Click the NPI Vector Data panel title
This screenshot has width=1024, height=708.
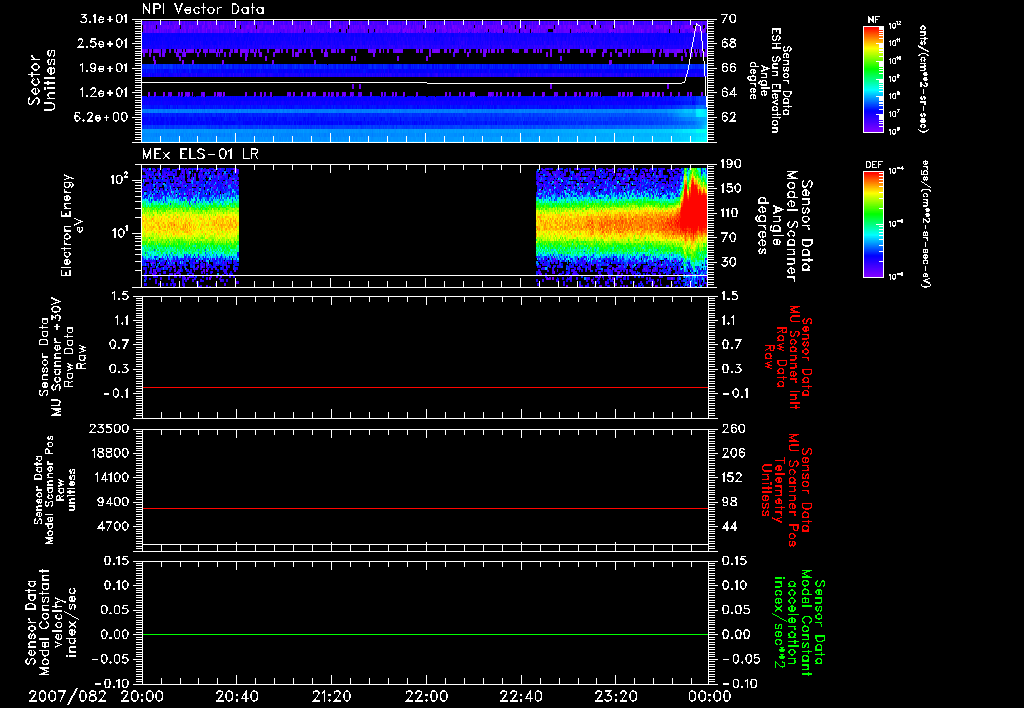[x=203, y=9]
